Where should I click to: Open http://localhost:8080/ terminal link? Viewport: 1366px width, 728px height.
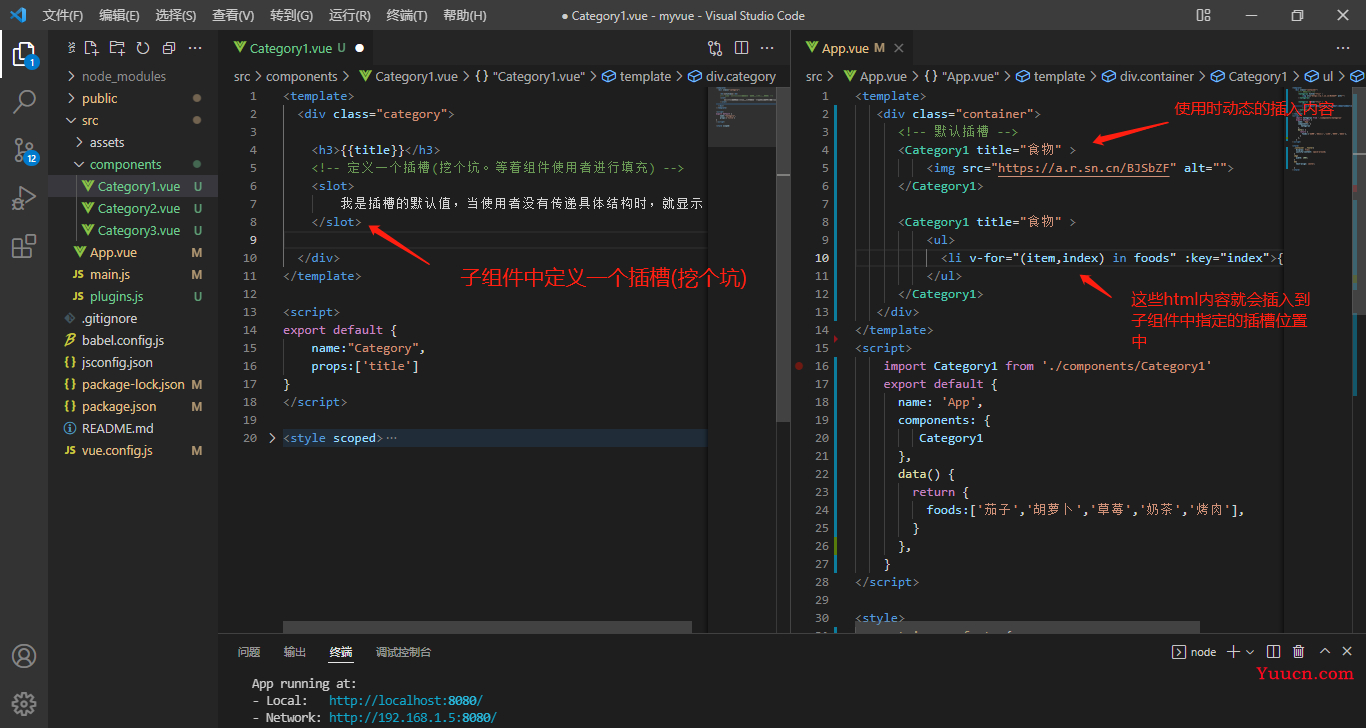coord(405,701)
